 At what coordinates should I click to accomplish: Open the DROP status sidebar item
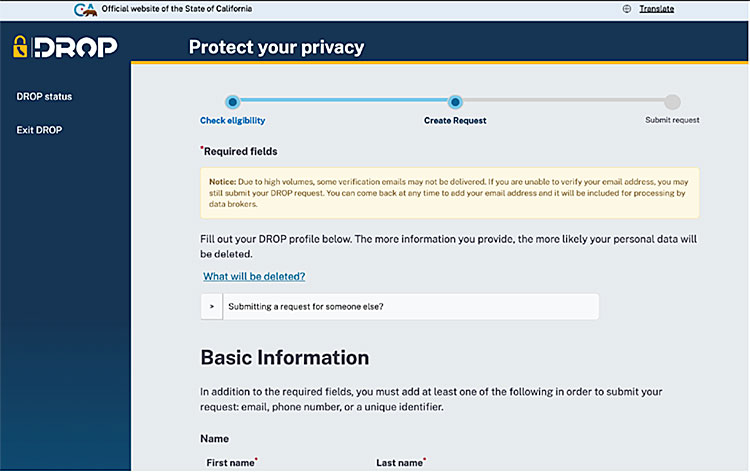[44, 97]
